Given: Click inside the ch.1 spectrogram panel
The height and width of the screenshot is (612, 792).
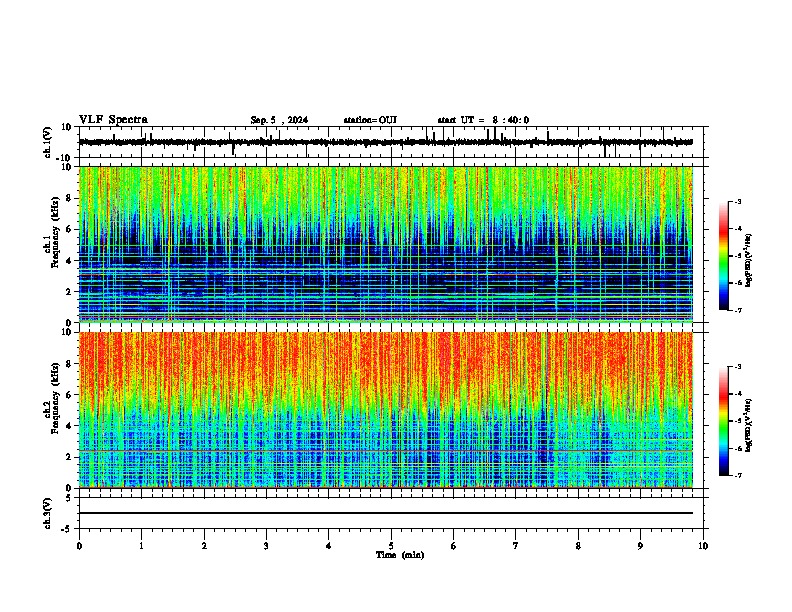Looking at the screenshot, I should (x=386, y=244).
